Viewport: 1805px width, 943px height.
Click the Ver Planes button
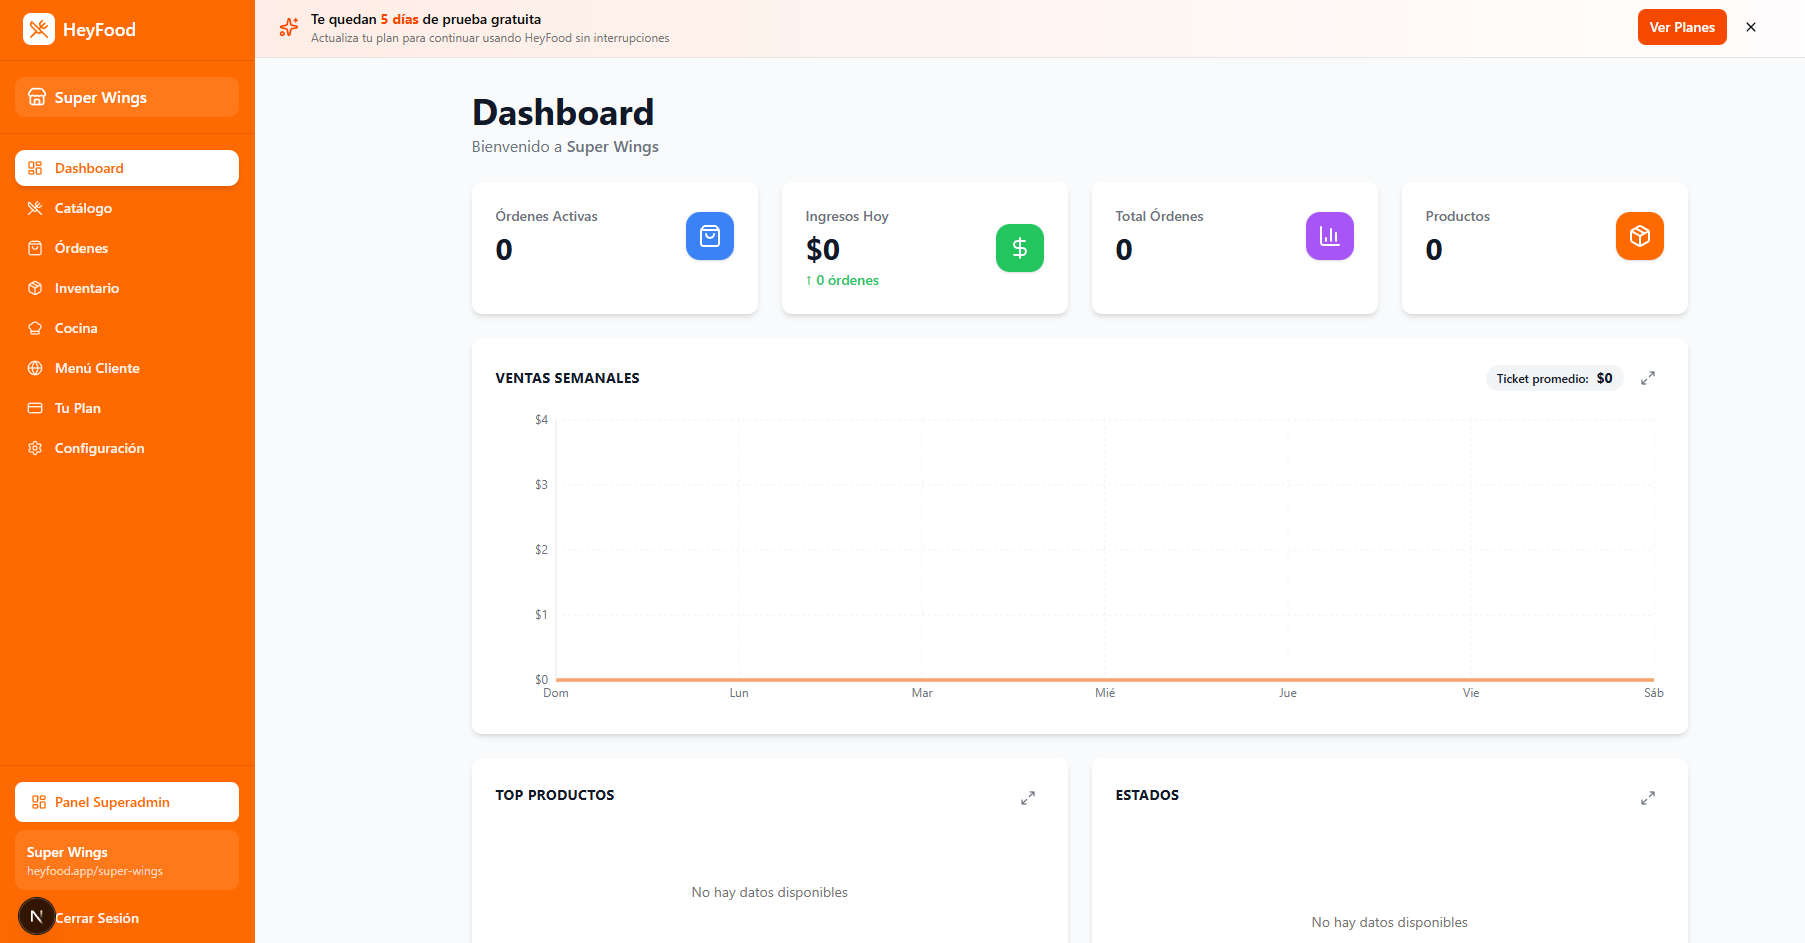(x=1681, y=27)
